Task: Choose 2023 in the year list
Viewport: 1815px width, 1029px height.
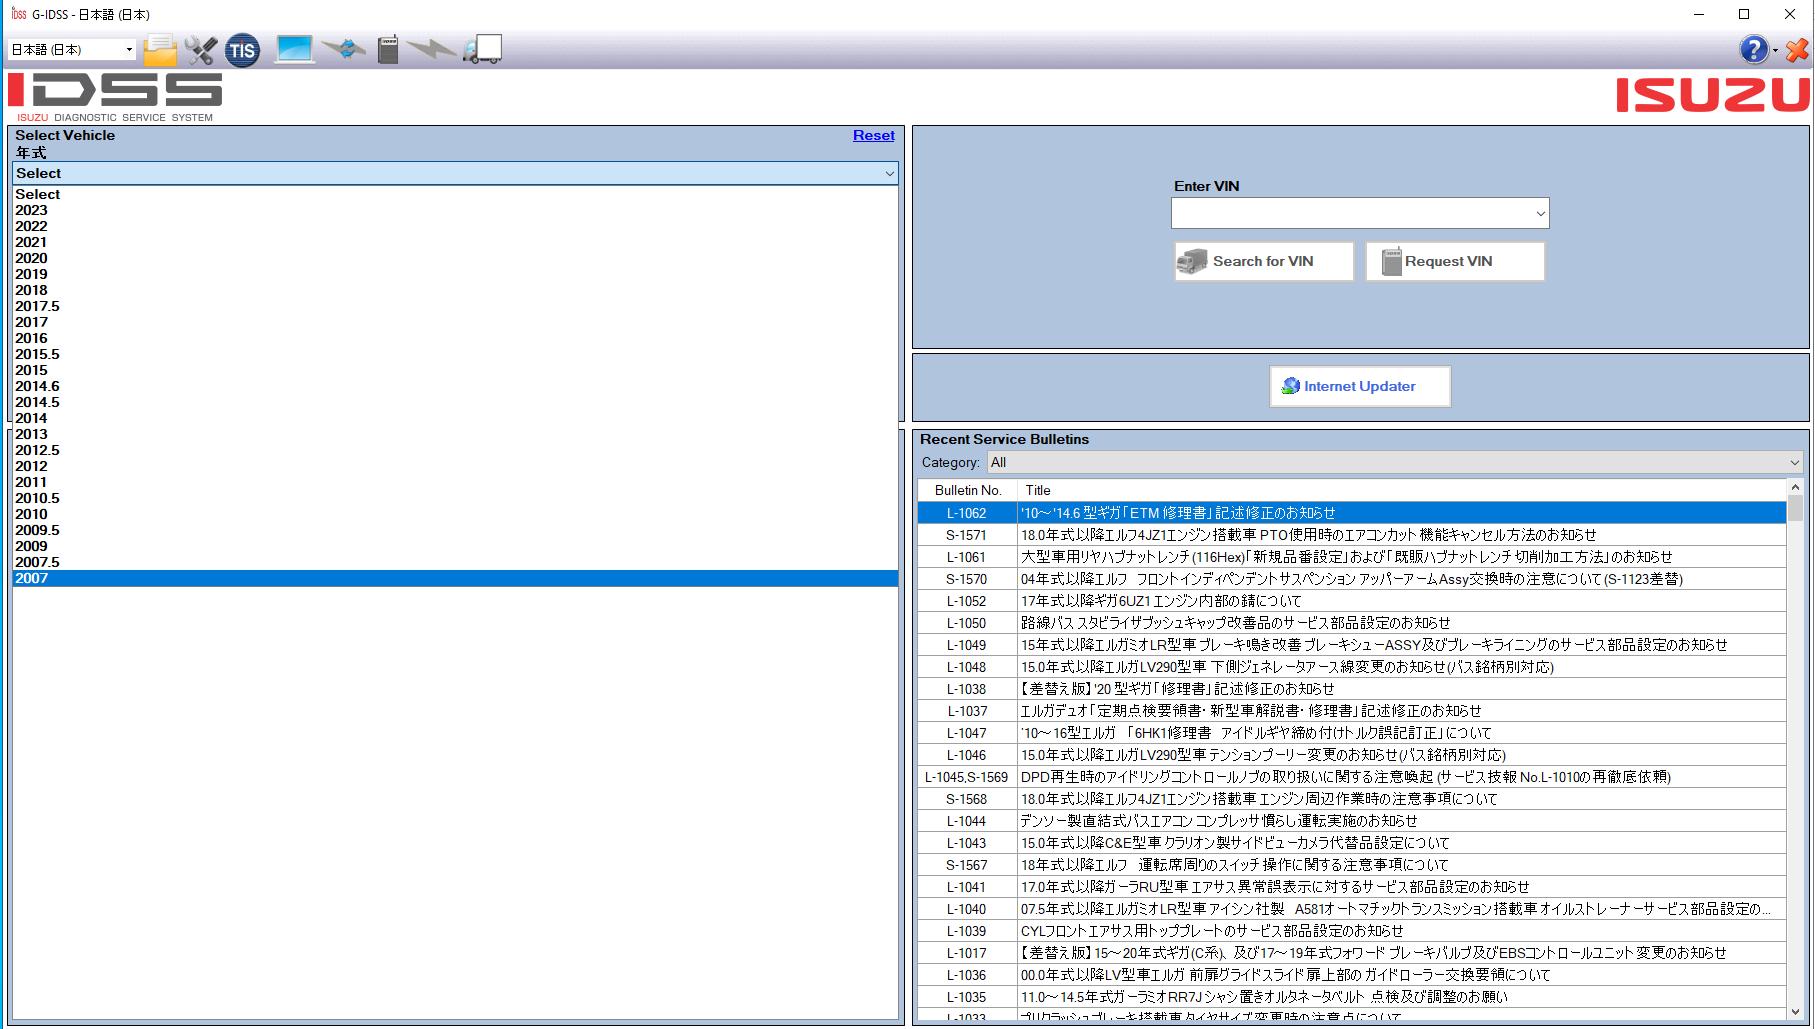Action: [31, 210]
